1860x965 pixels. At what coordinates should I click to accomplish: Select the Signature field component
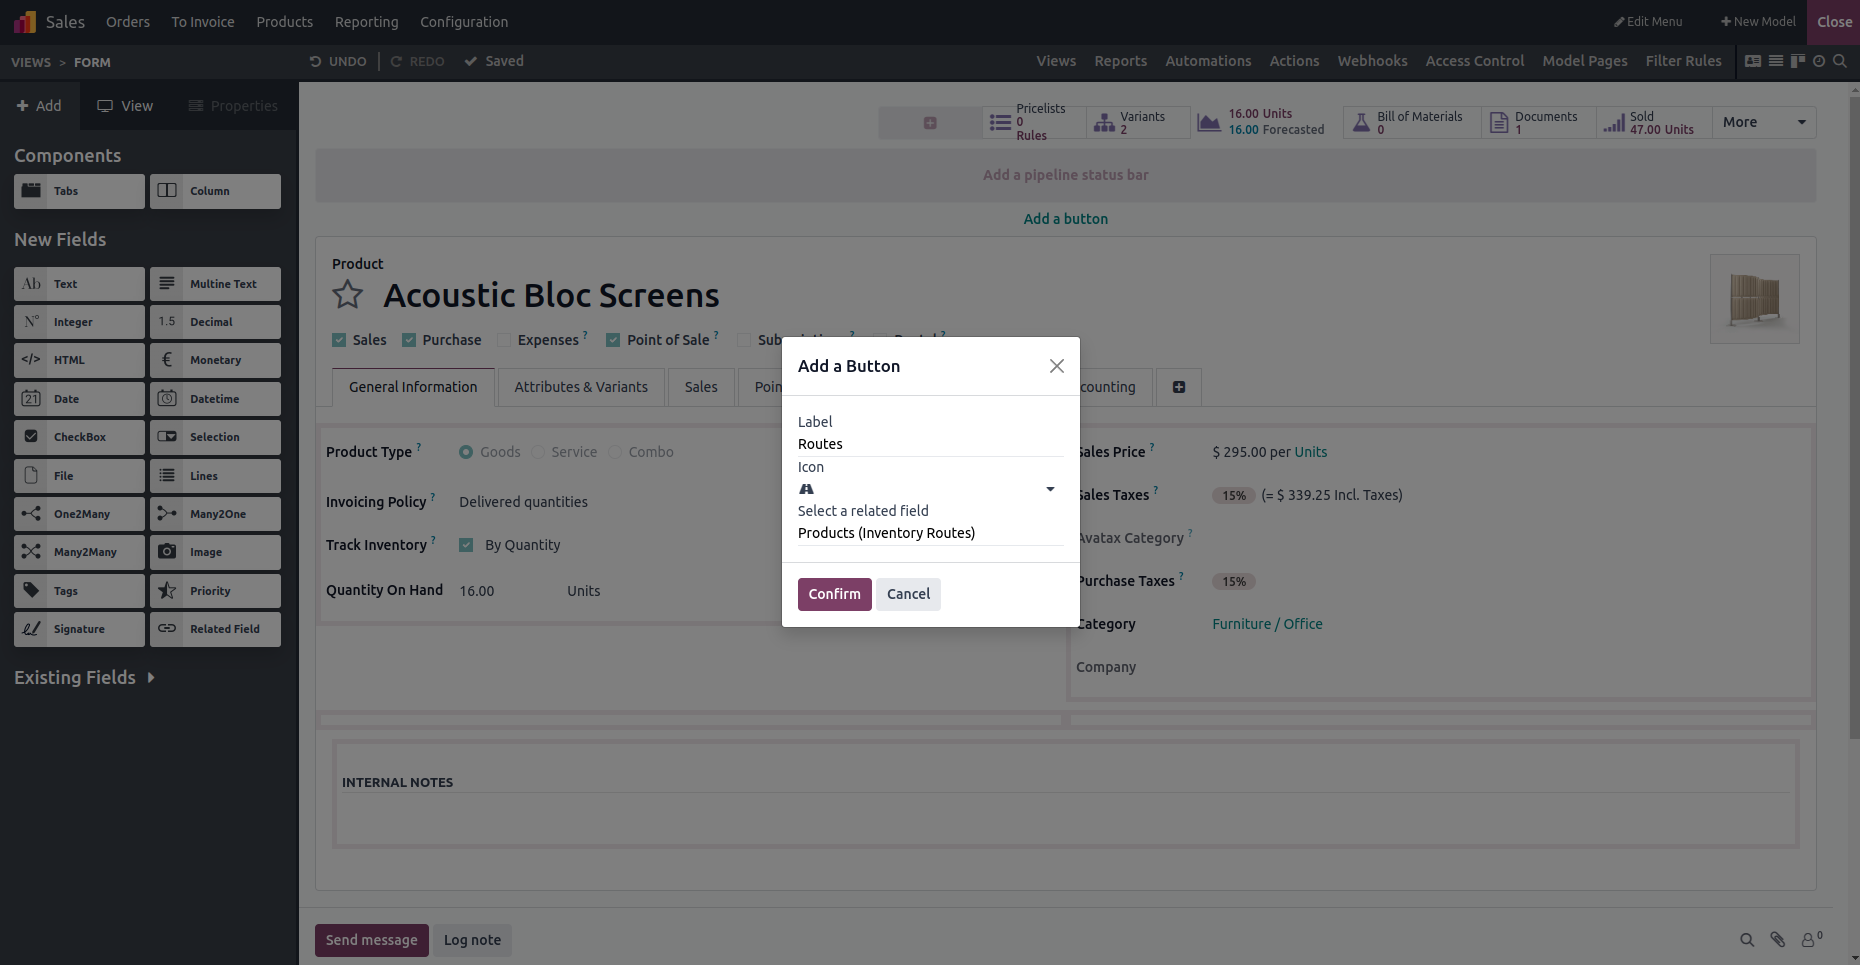79,629
